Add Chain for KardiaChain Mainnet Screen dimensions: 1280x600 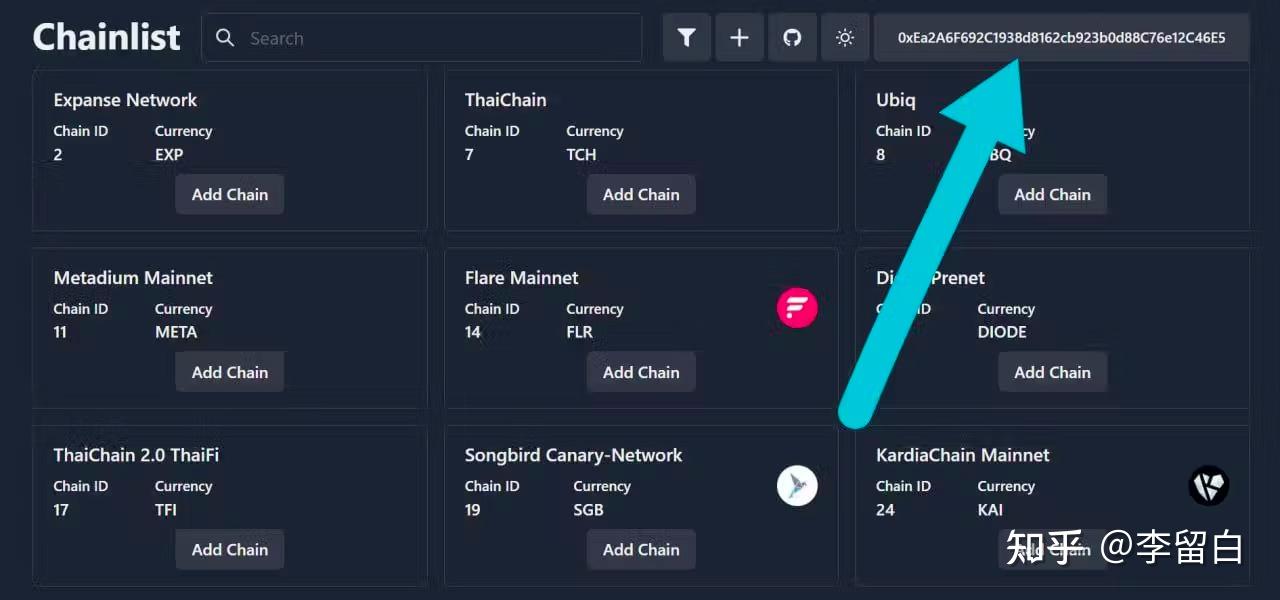click(x=1052, y=549)
